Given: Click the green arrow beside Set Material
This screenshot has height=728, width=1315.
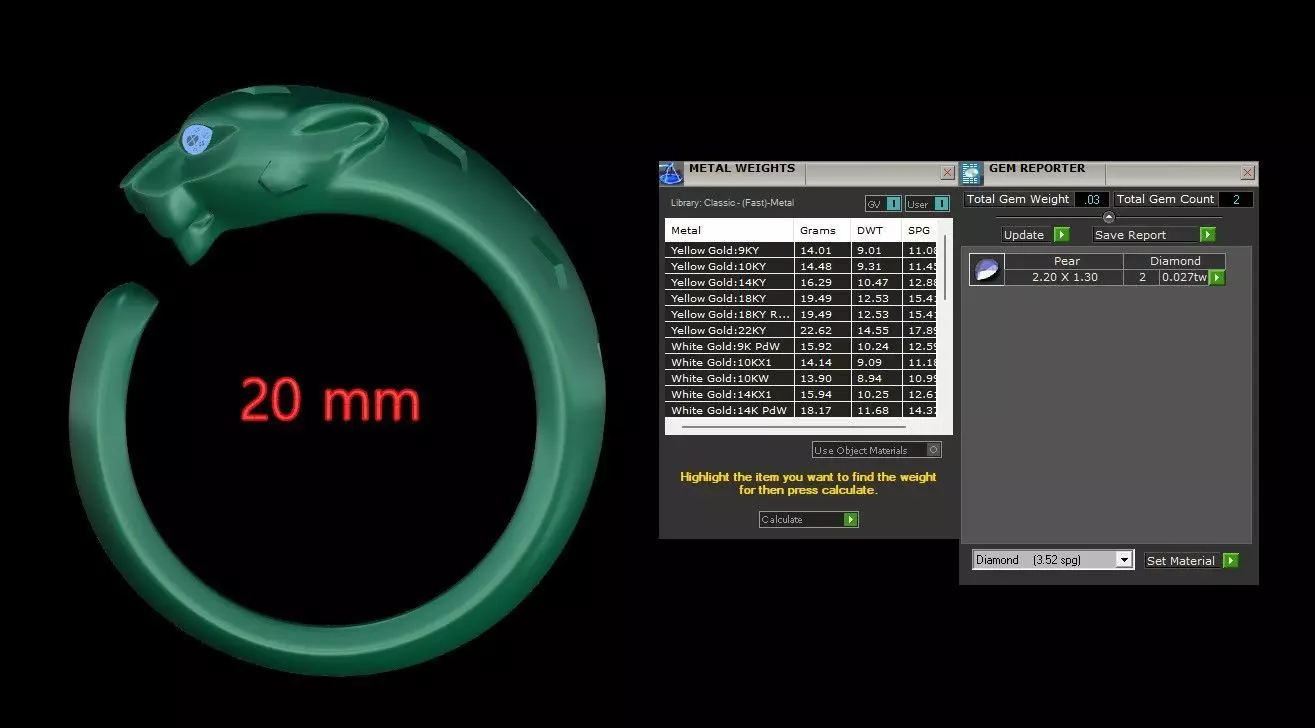Looking at the screenshot, I should coord(1231,561).
